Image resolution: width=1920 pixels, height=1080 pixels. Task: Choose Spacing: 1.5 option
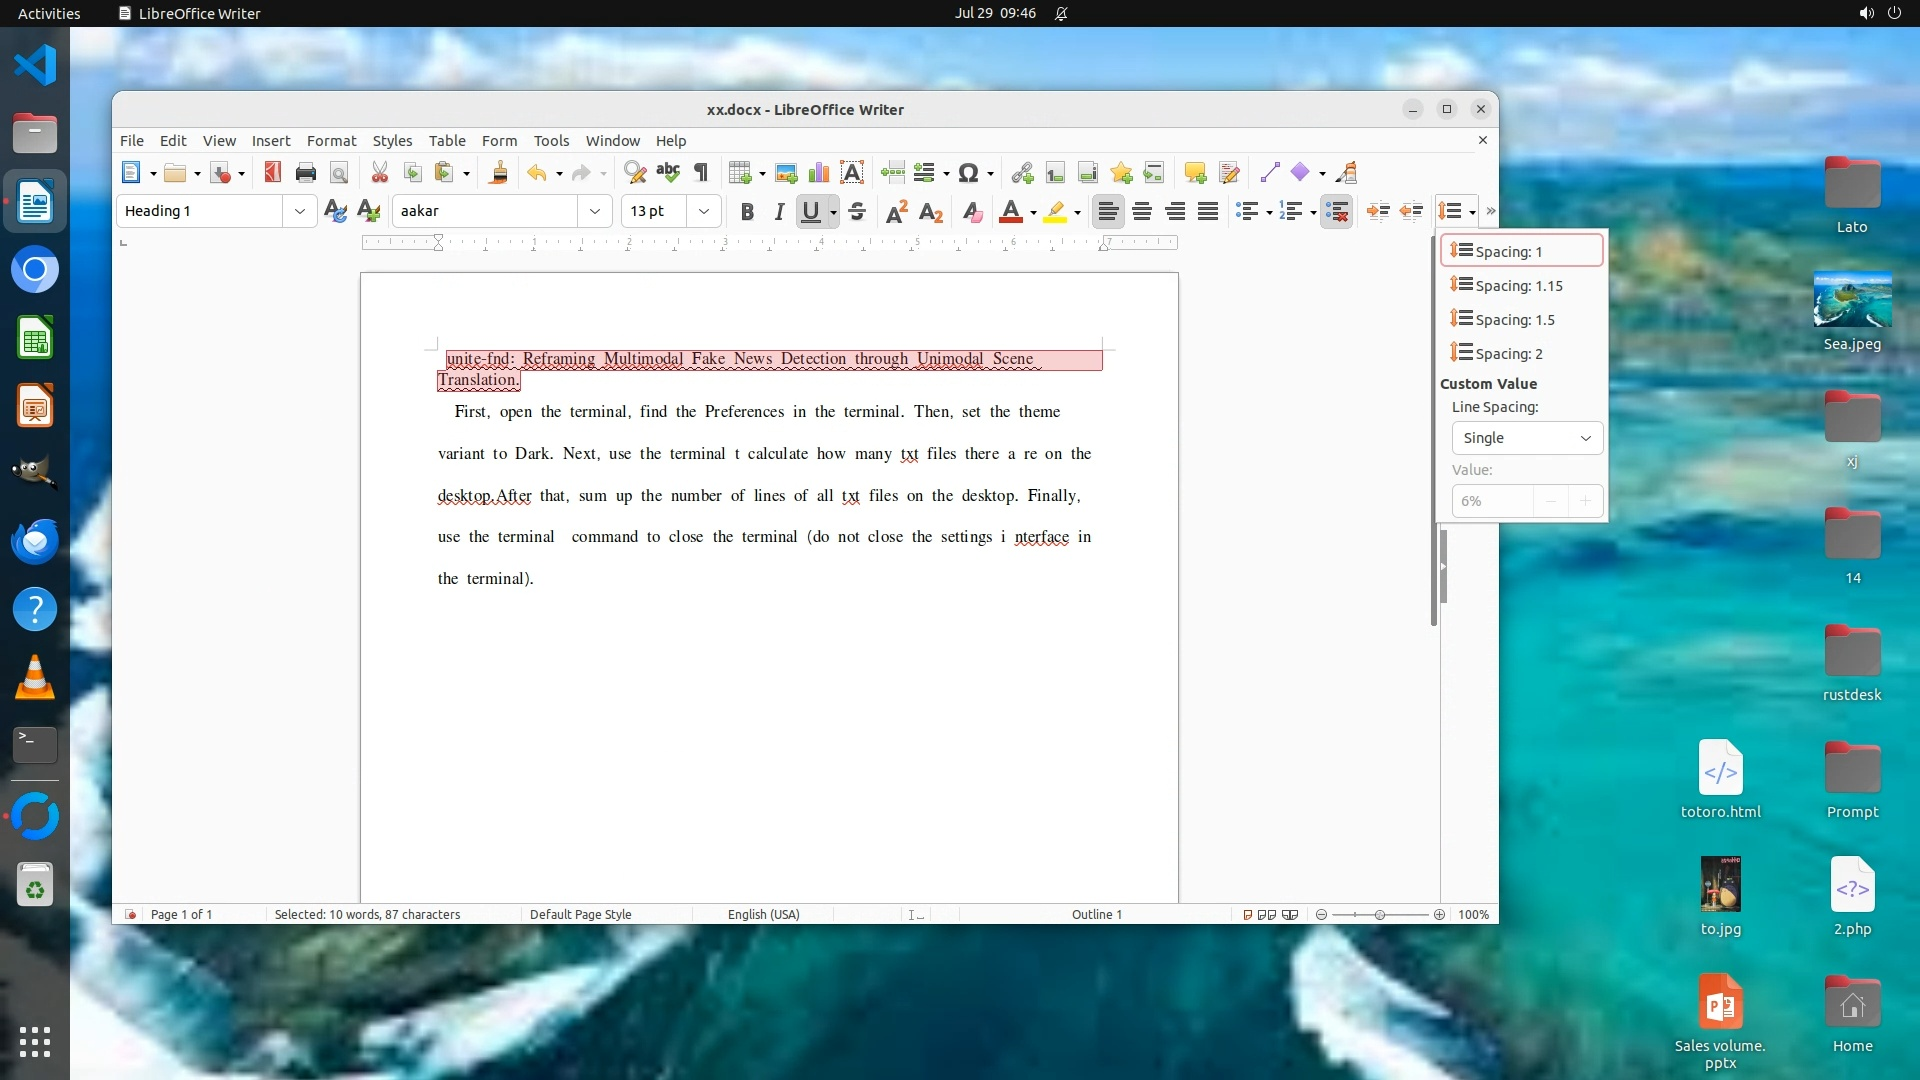pos(1514,319)
